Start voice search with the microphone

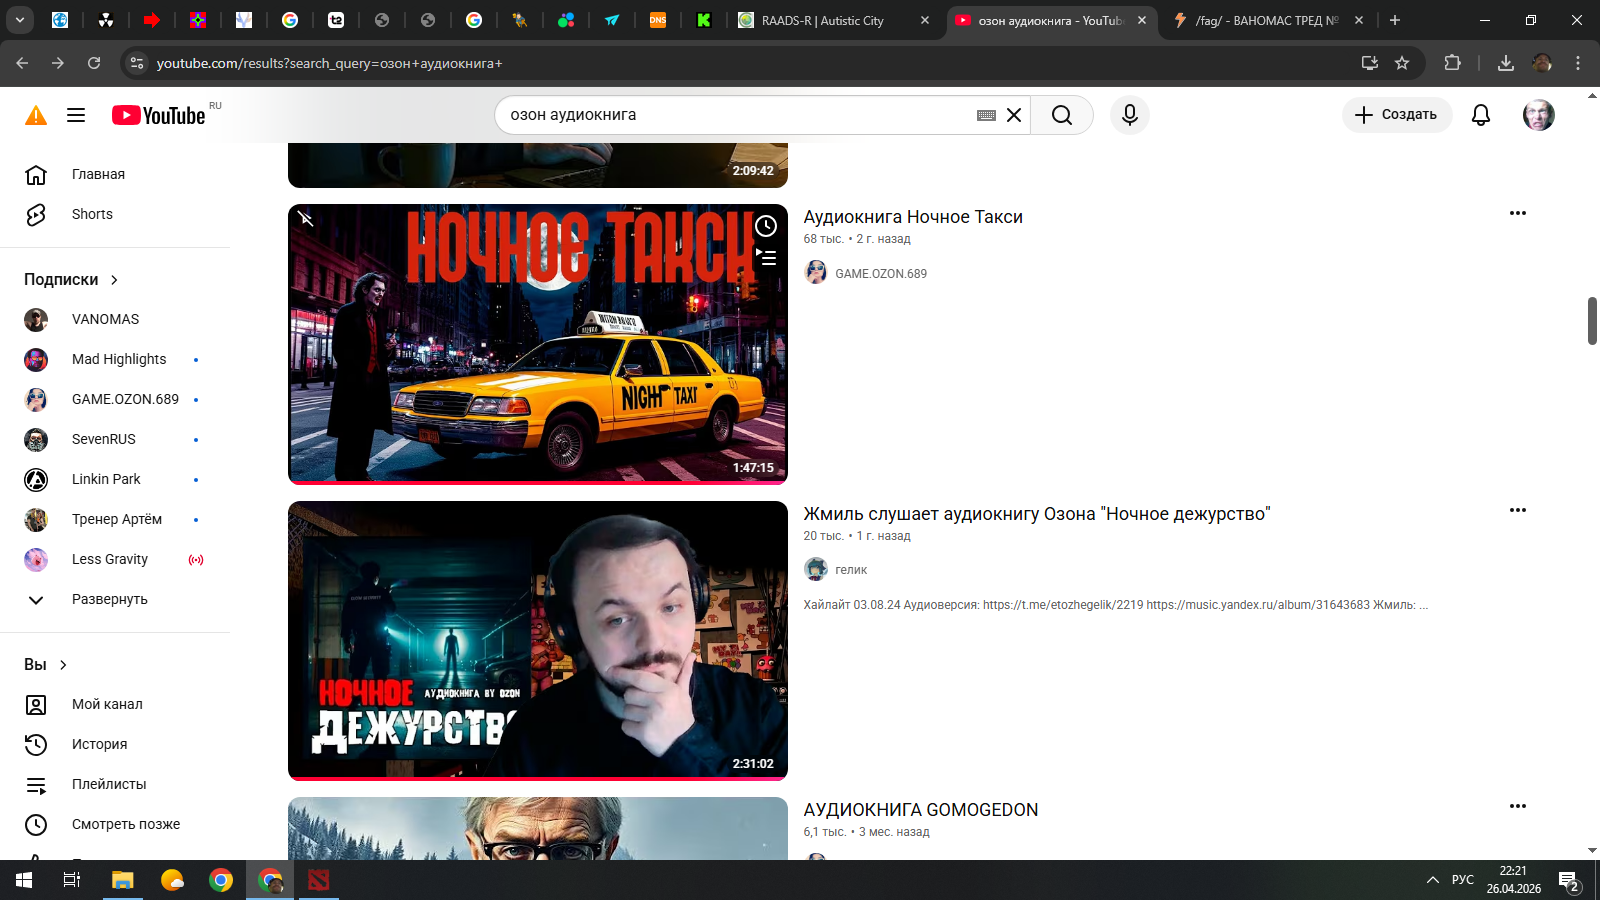[1130, 115]
